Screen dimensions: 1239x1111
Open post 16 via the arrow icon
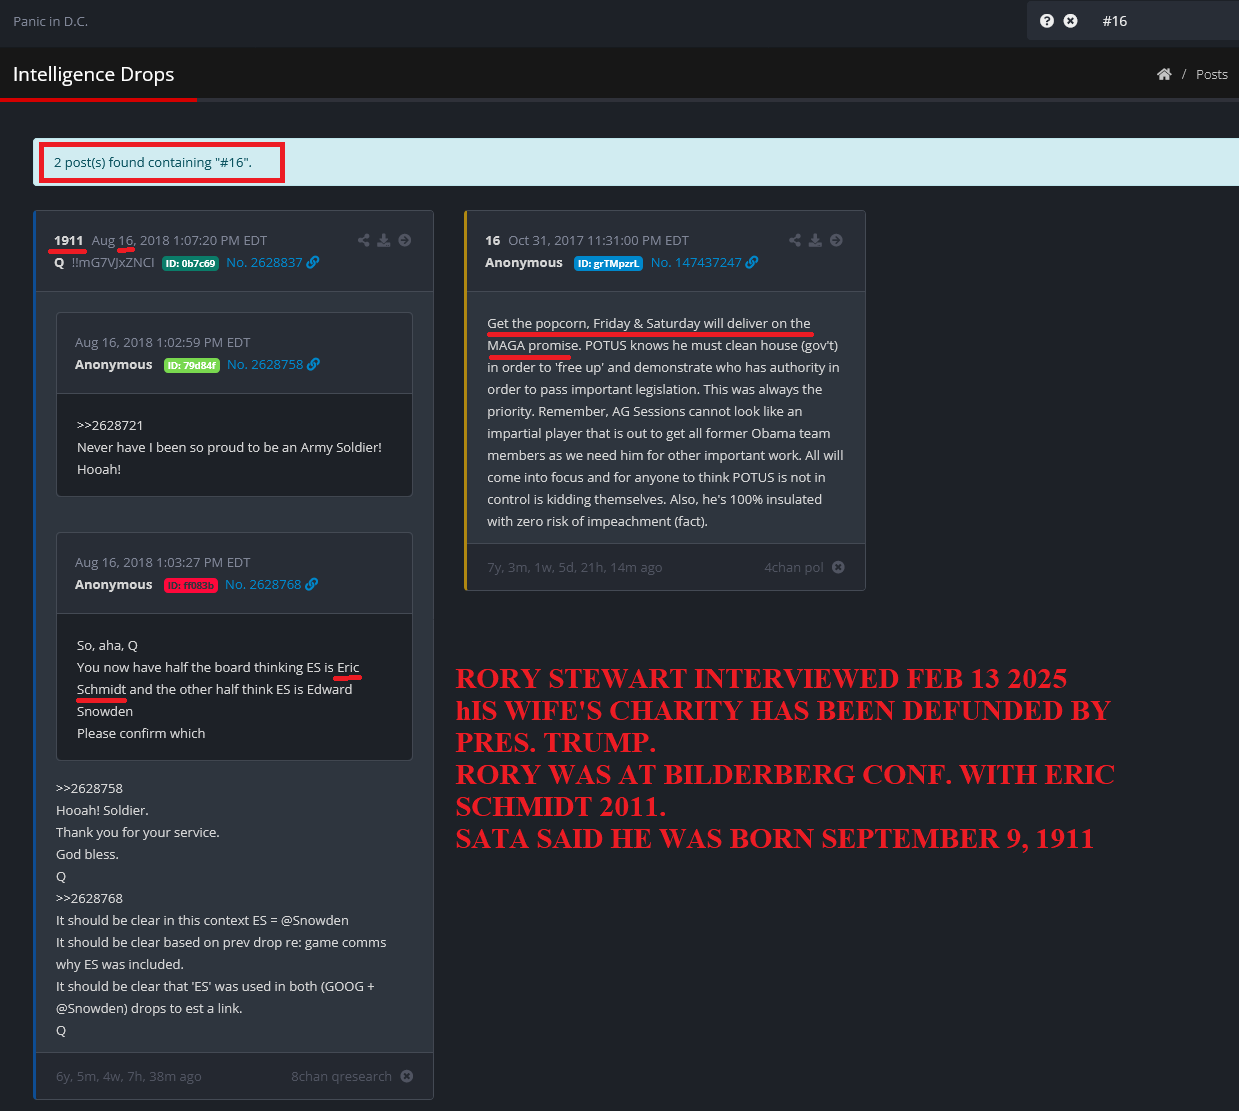[x=837, y=240]
